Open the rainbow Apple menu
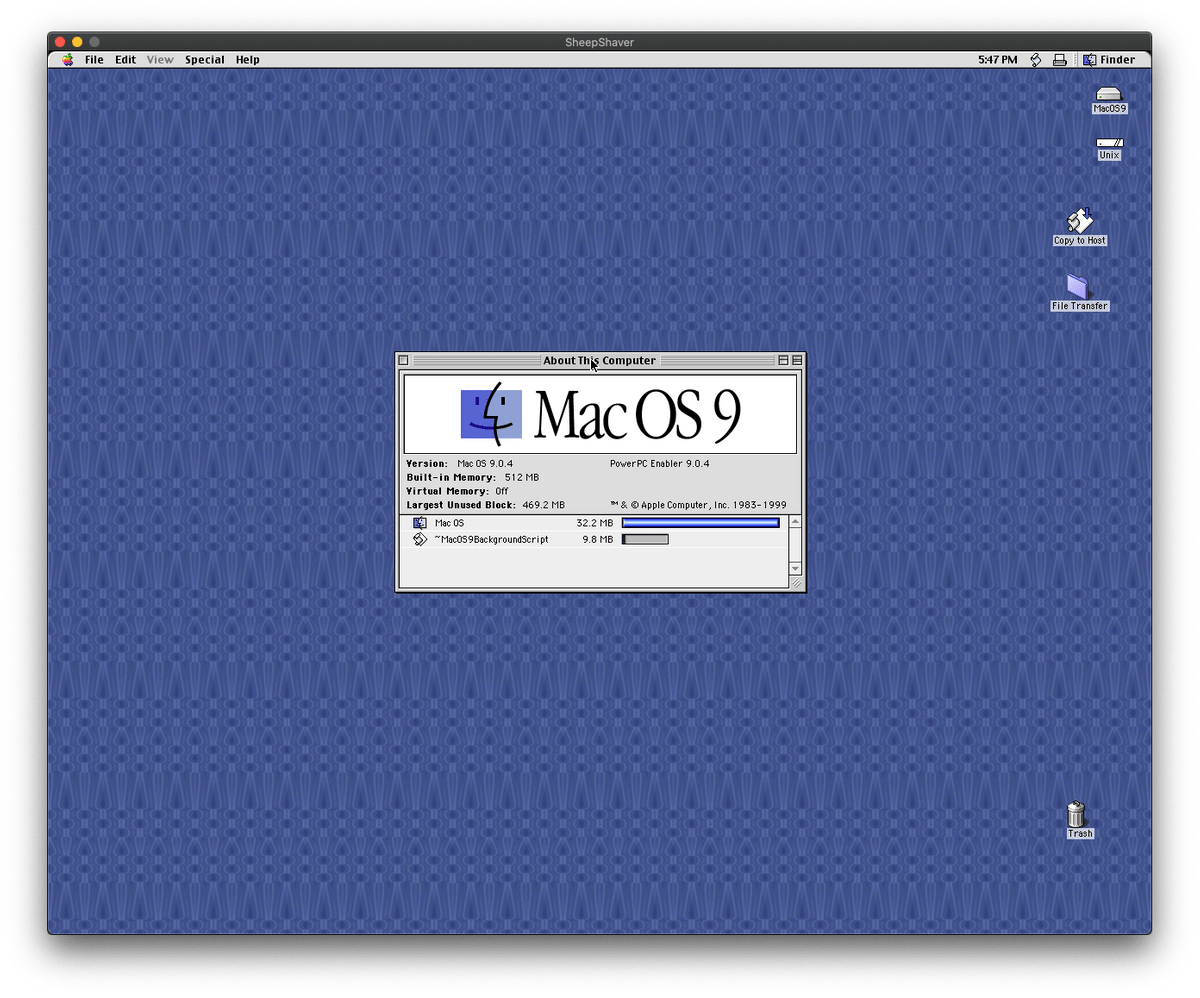The height and width of the screenshot is (998, 1200). coord(68,60)
